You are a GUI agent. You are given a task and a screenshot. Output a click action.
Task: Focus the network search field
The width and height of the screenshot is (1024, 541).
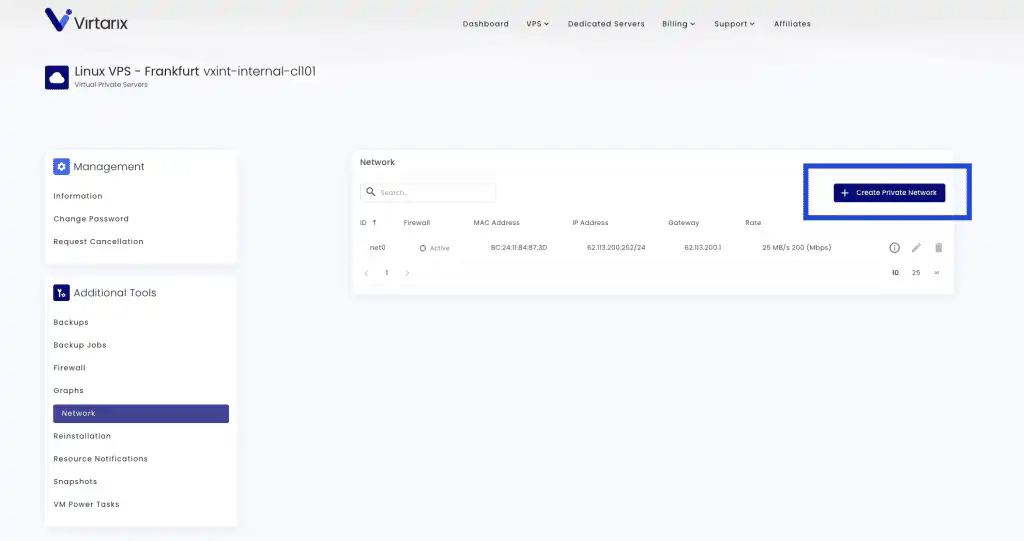[x=435, y=192]
